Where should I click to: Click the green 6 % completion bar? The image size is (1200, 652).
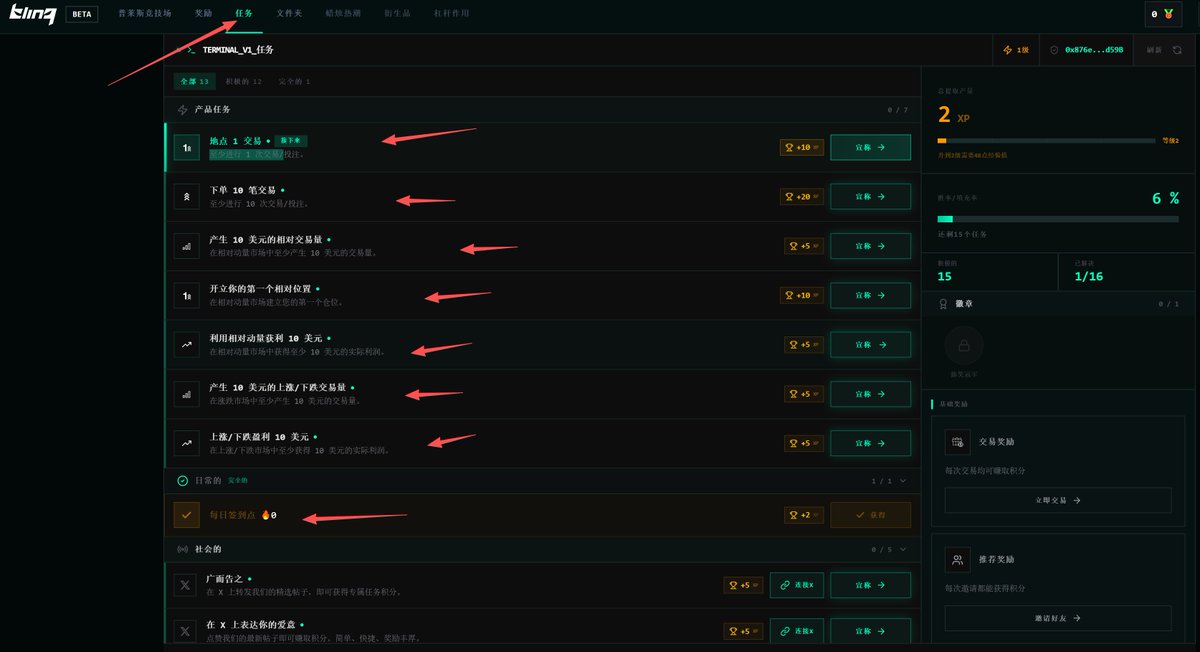(1058, 218)
